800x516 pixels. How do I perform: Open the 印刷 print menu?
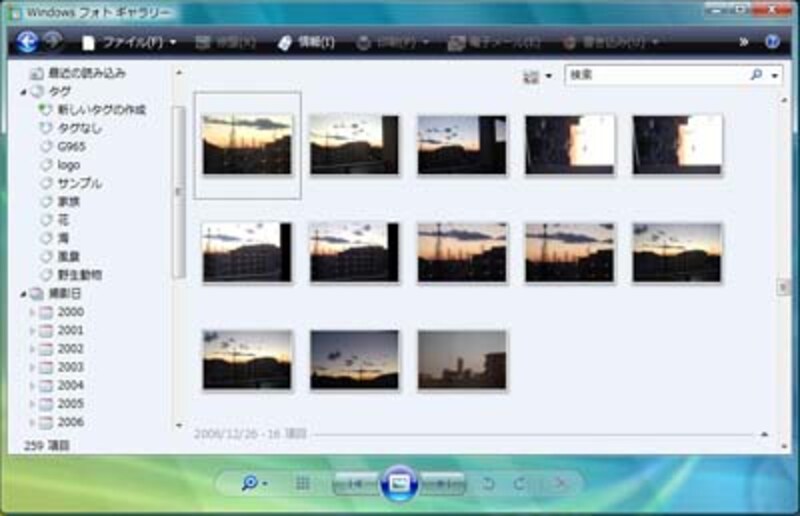[392, 43]
